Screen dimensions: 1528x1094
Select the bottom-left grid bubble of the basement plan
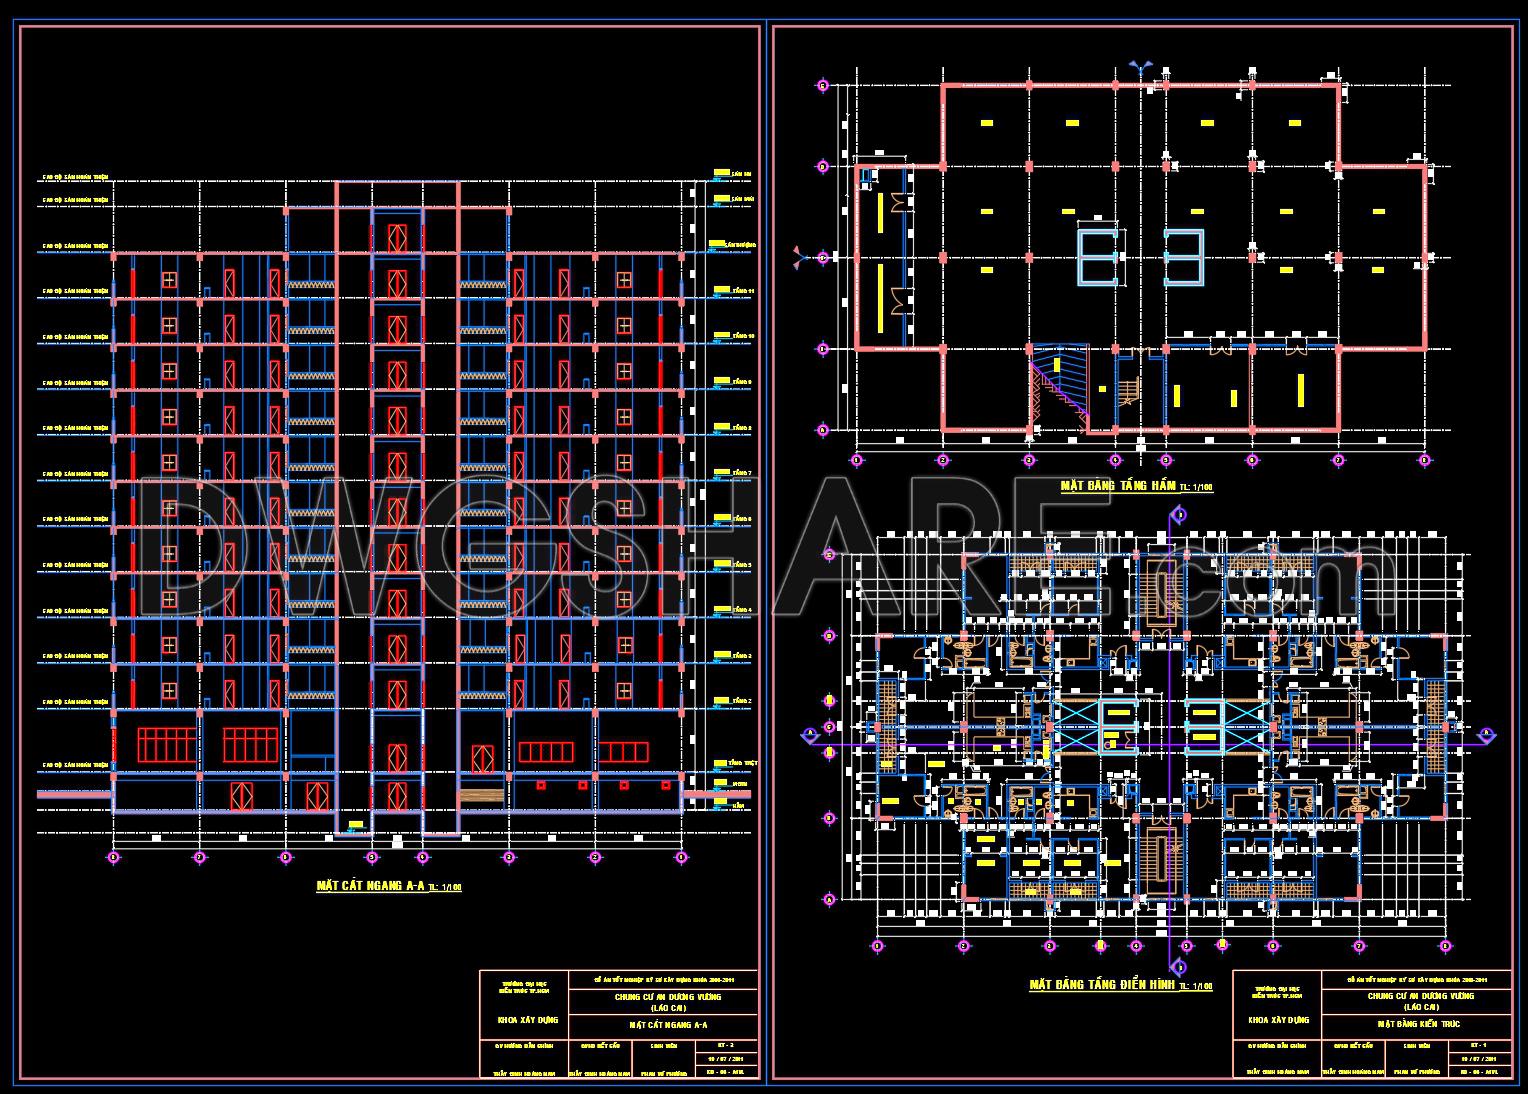click(x=856, y=460)
